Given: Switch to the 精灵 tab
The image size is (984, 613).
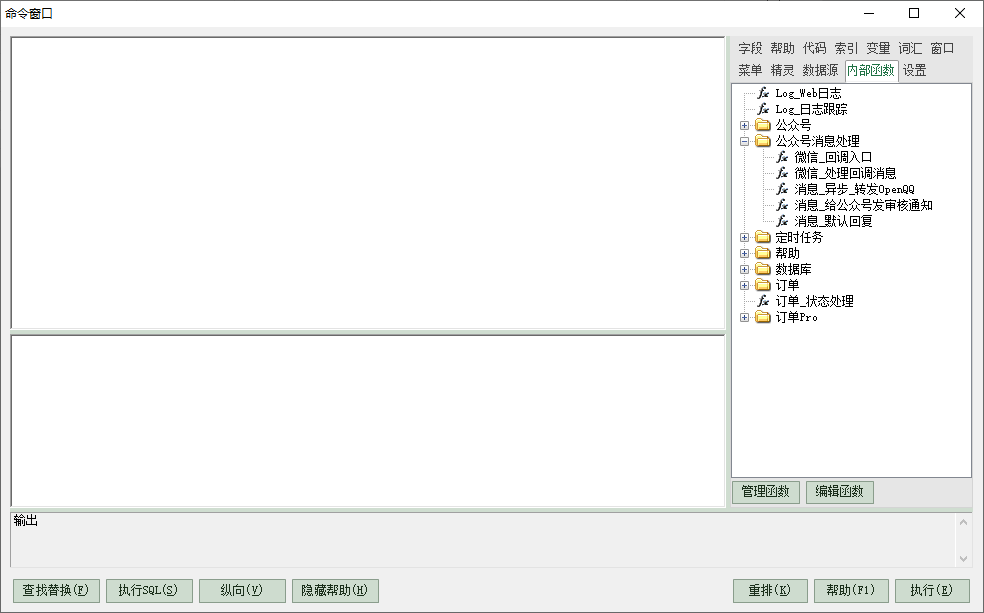Looking at the screenshot, I should click(x=783, y=70).
